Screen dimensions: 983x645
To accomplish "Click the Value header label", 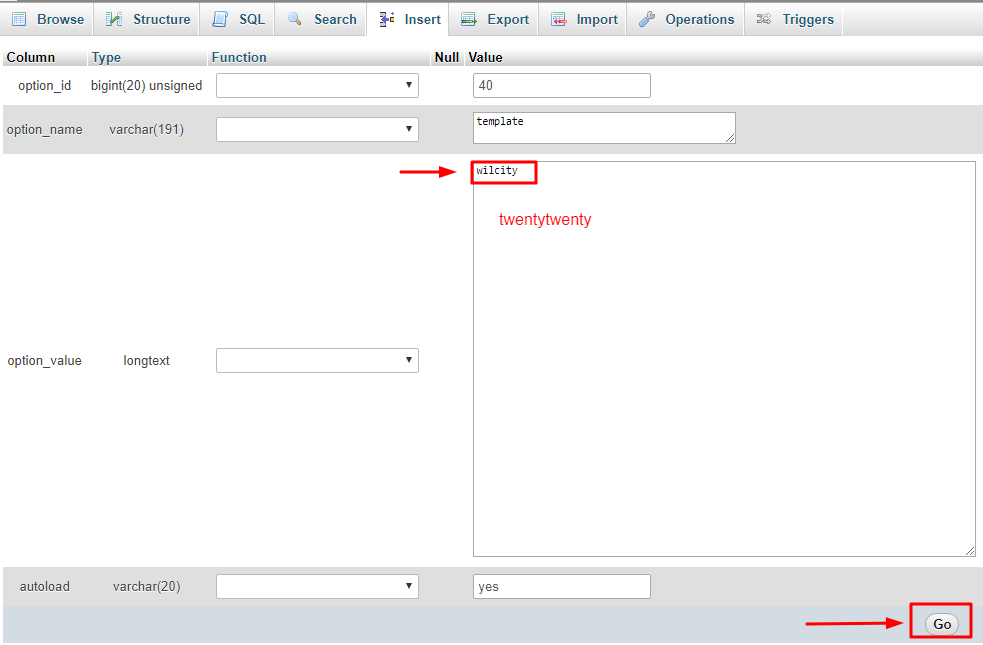I will tap(485, 58).
